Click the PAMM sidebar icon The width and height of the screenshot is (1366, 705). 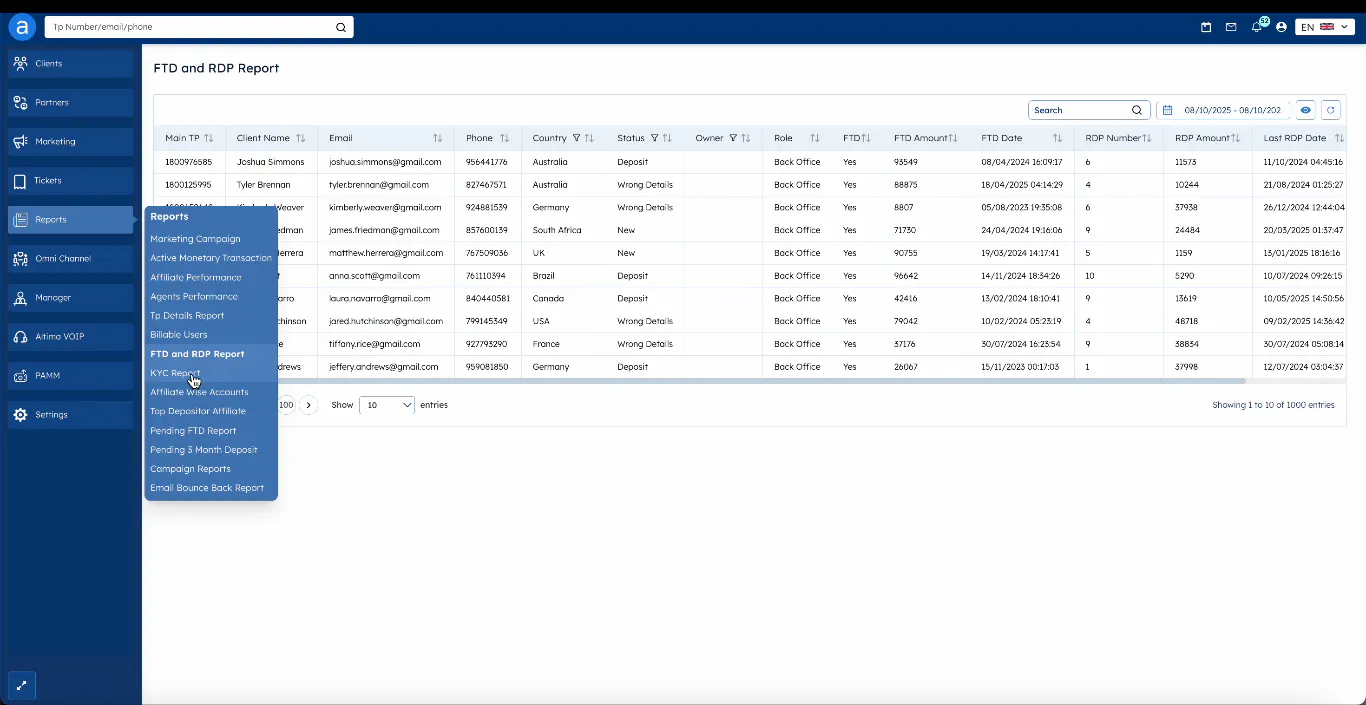pyautogui.click(x=21, y=376)
